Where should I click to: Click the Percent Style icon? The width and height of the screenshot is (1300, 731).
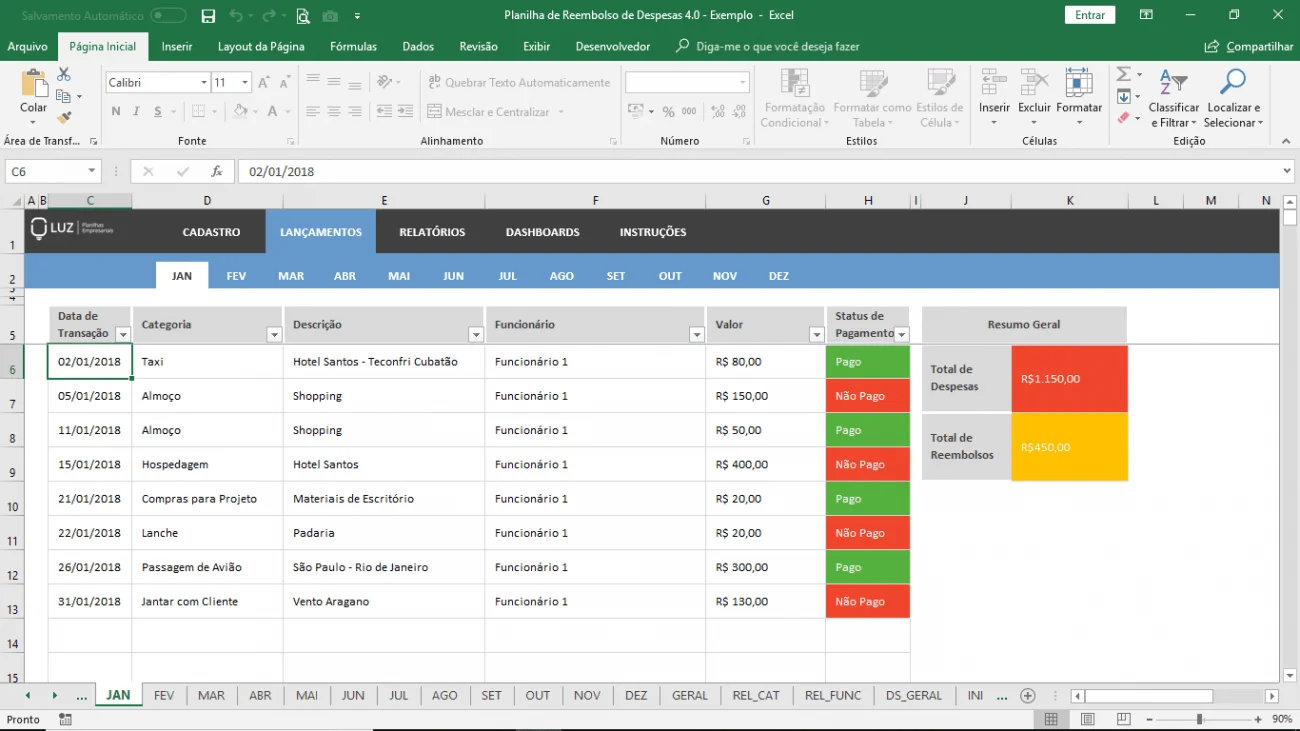point(668,112)
